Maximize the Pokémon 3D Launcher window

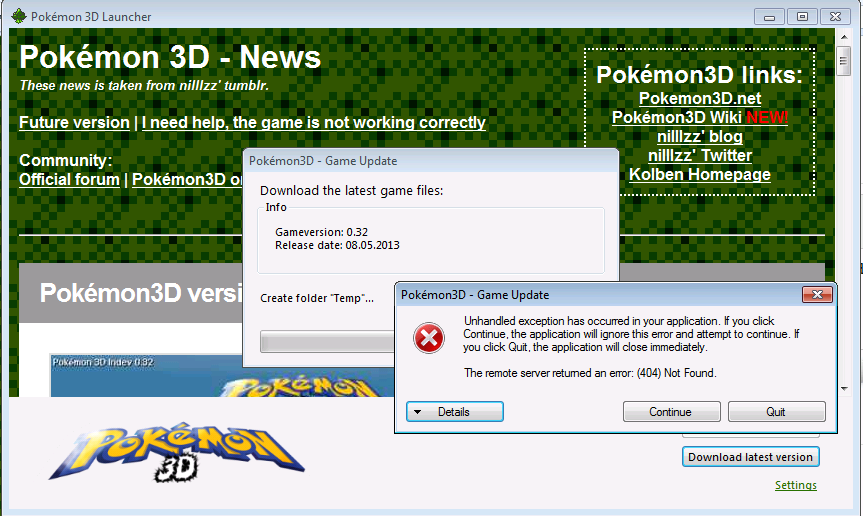point(802,17)
